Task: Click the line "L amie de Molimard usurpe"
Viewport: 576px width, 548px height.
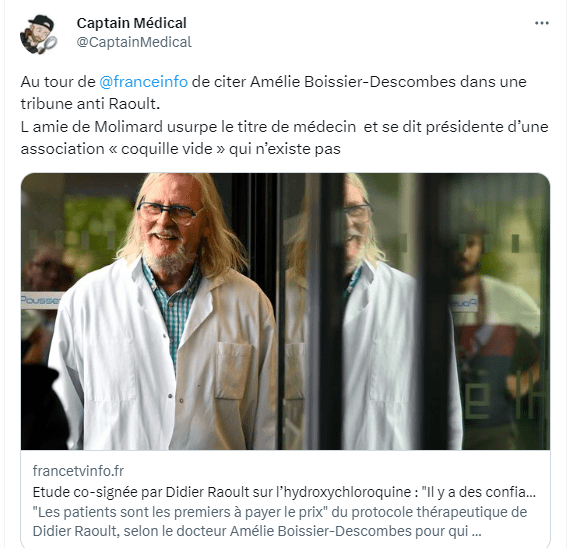Action: tap(284, 127)
